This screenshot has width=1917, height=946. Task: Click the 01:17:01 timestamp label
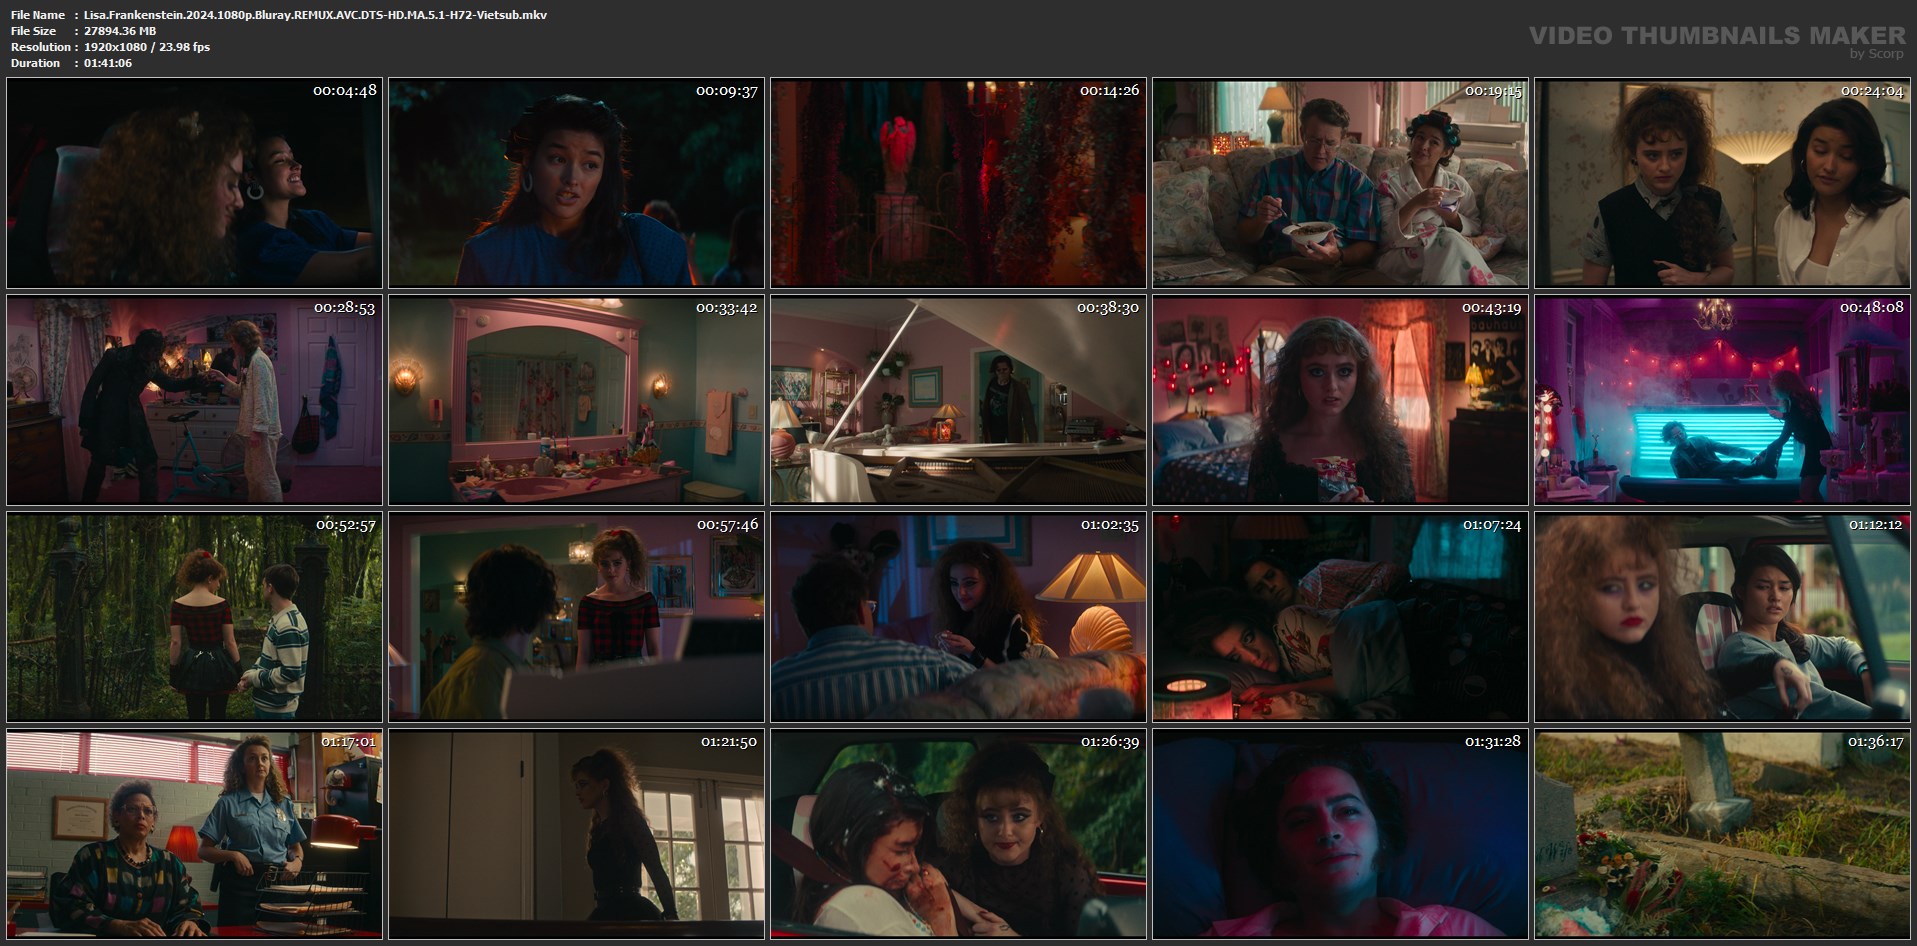click(348, 742)
